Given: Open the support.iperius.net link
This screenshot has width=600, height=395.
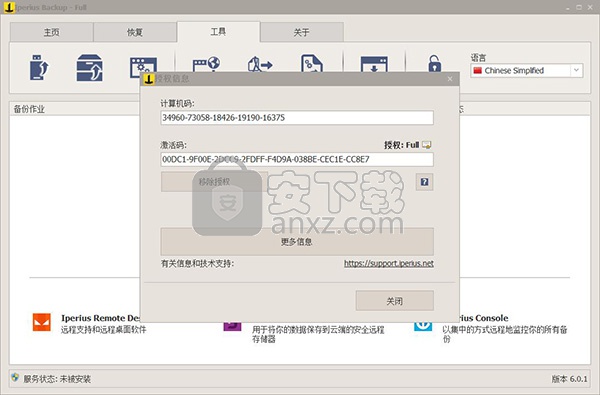Looking at the screenshot, I should tap(389, 263).
